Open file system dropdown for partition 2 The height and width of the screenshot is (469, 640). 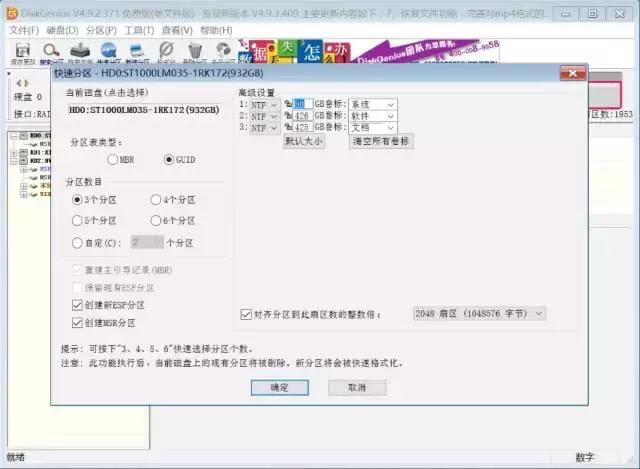tap(264, 116)
